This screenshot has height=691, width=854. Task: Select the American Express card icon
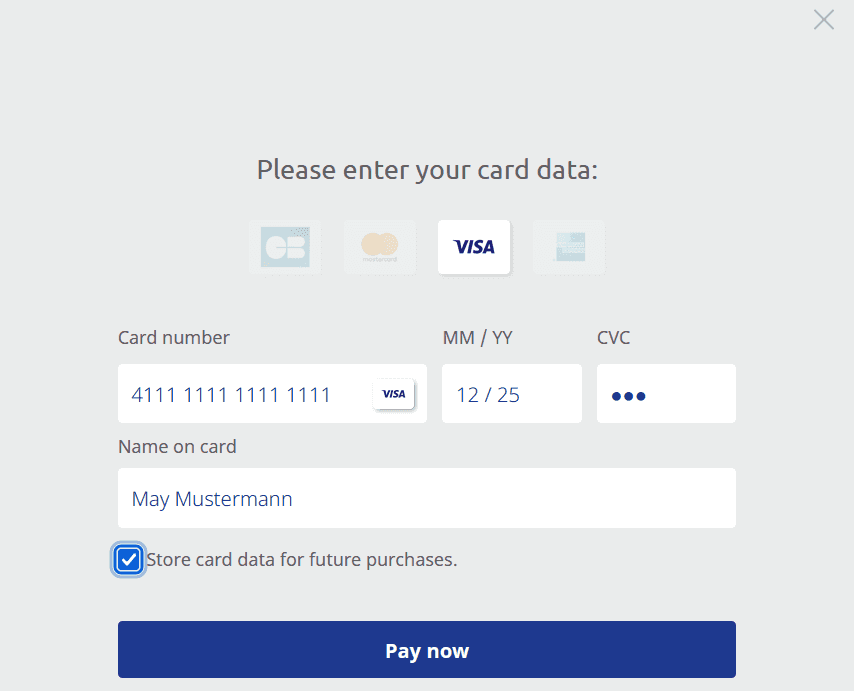click(x=569, y=246)
